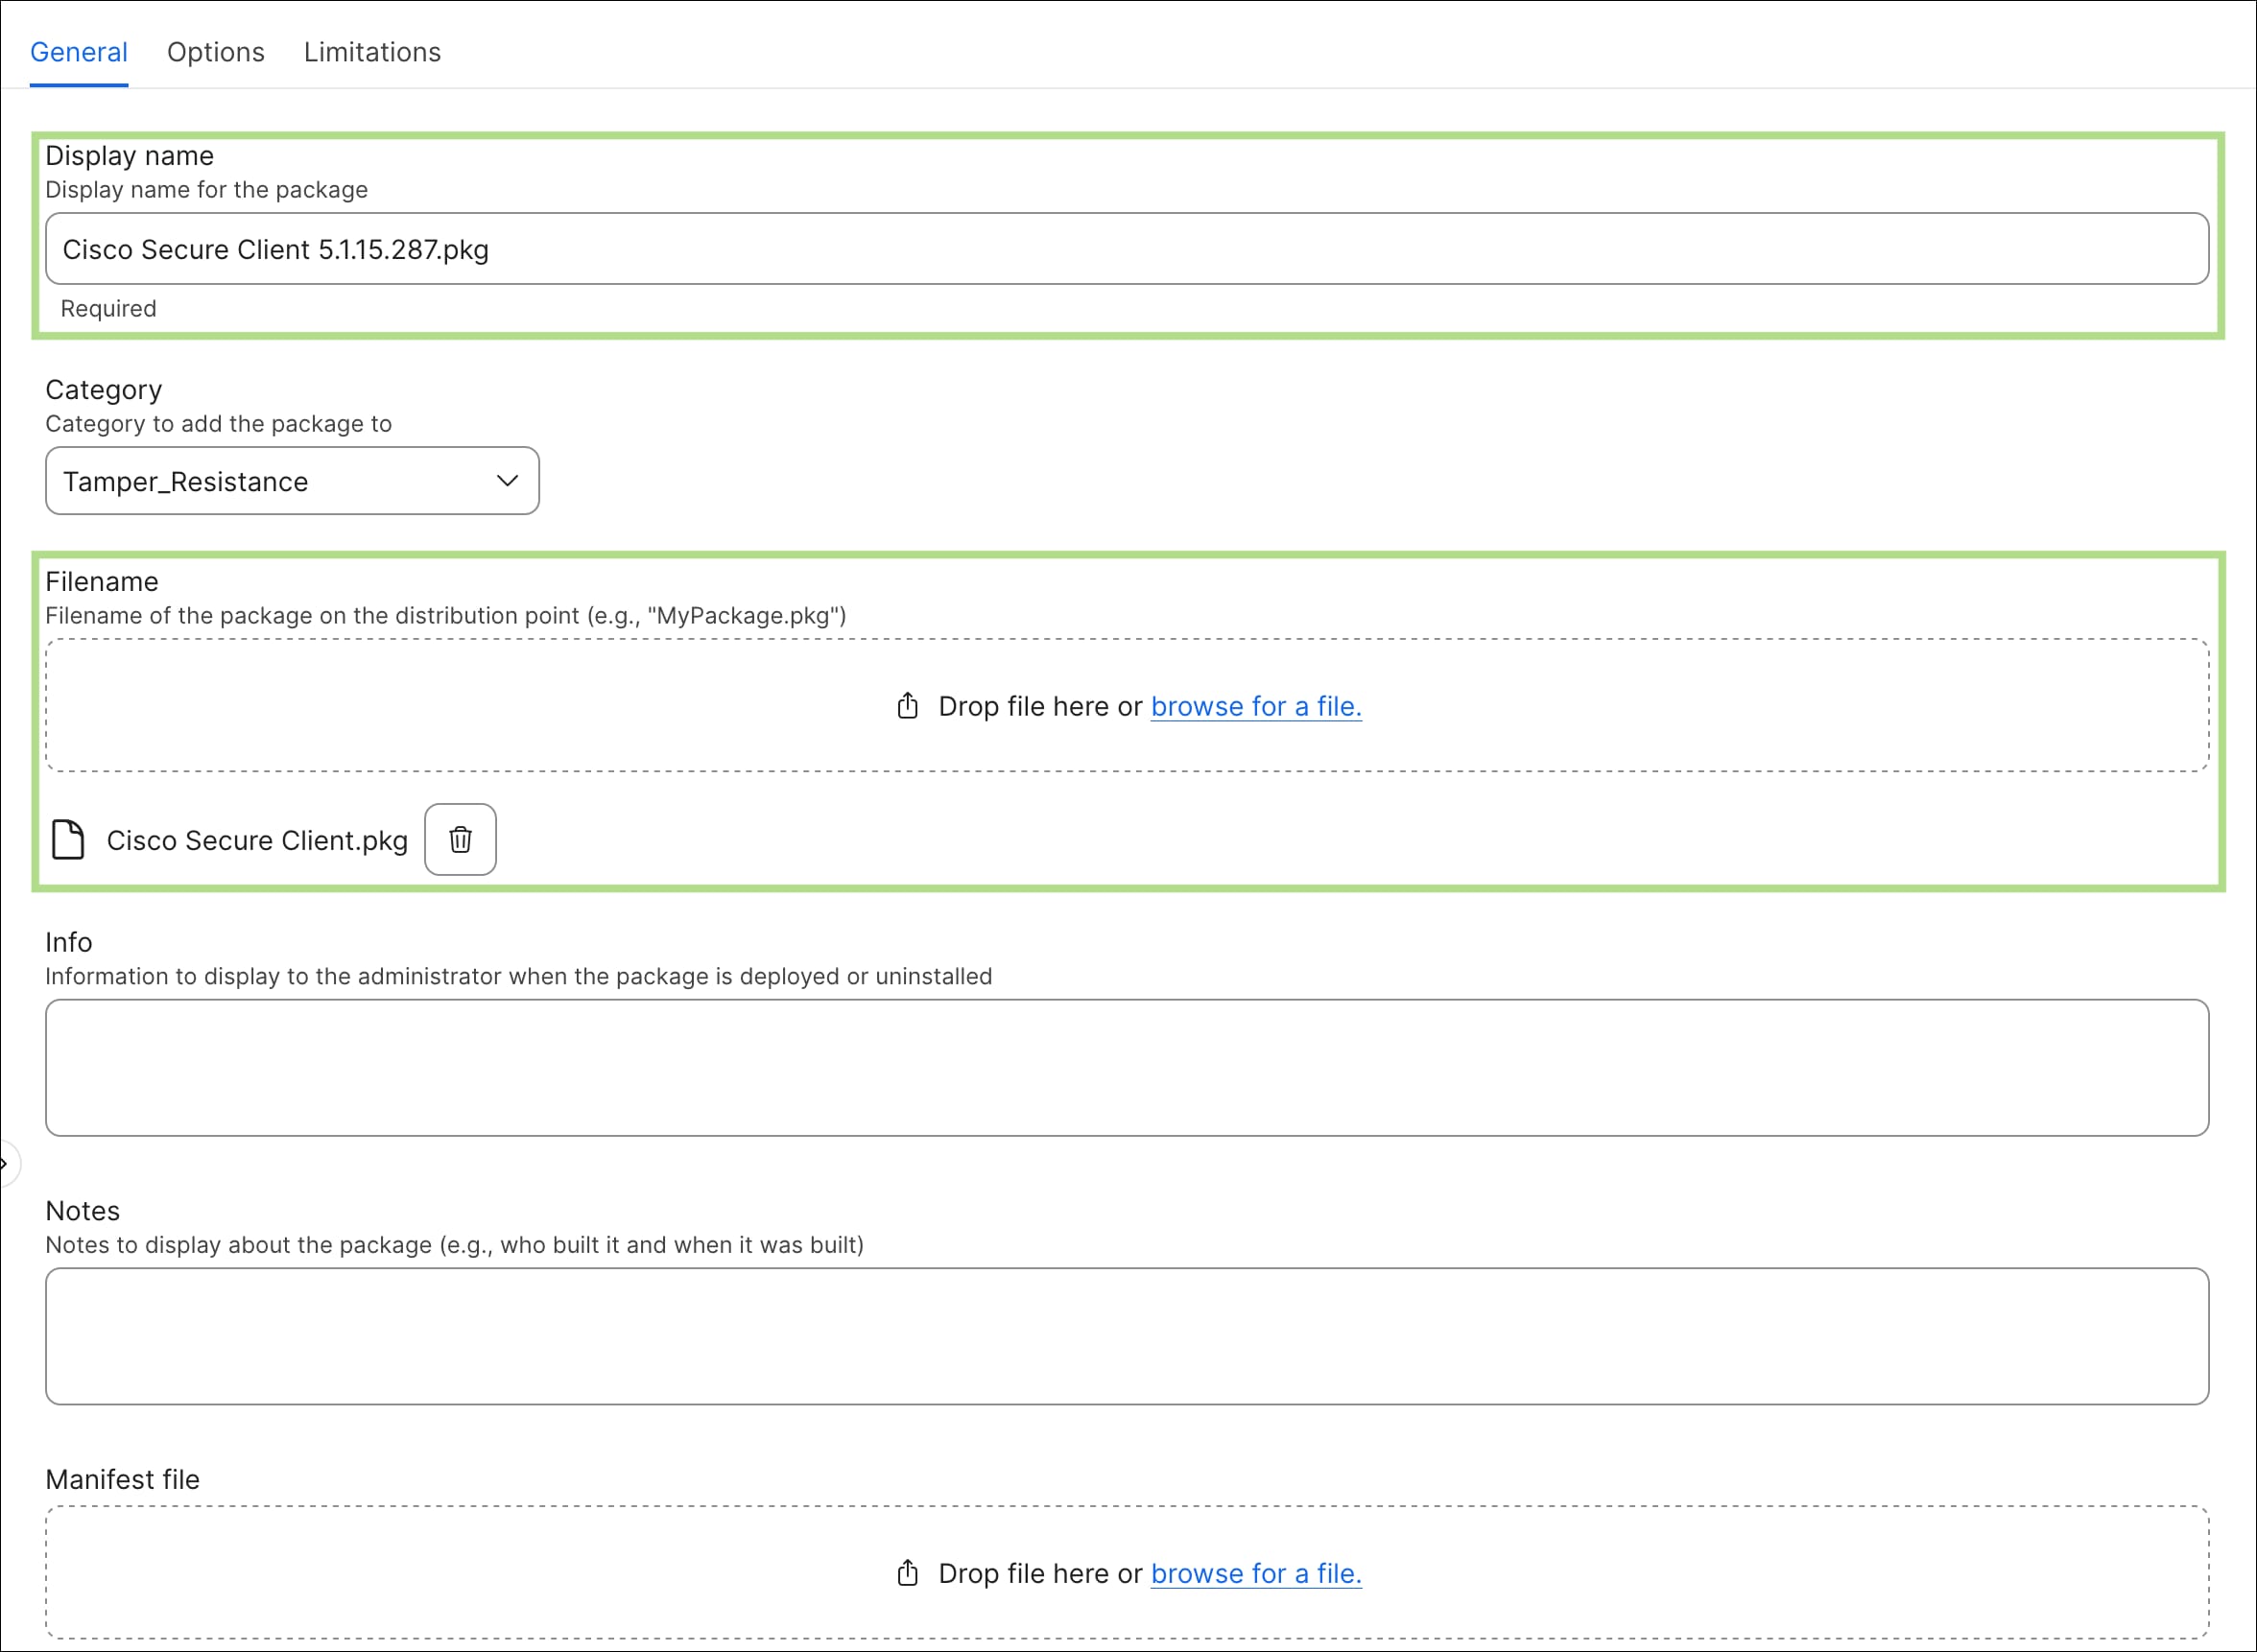This screenshot has height=1652, width=2257.
Task: Browse for a file under Manifest file
Action: (1256, 1573)
